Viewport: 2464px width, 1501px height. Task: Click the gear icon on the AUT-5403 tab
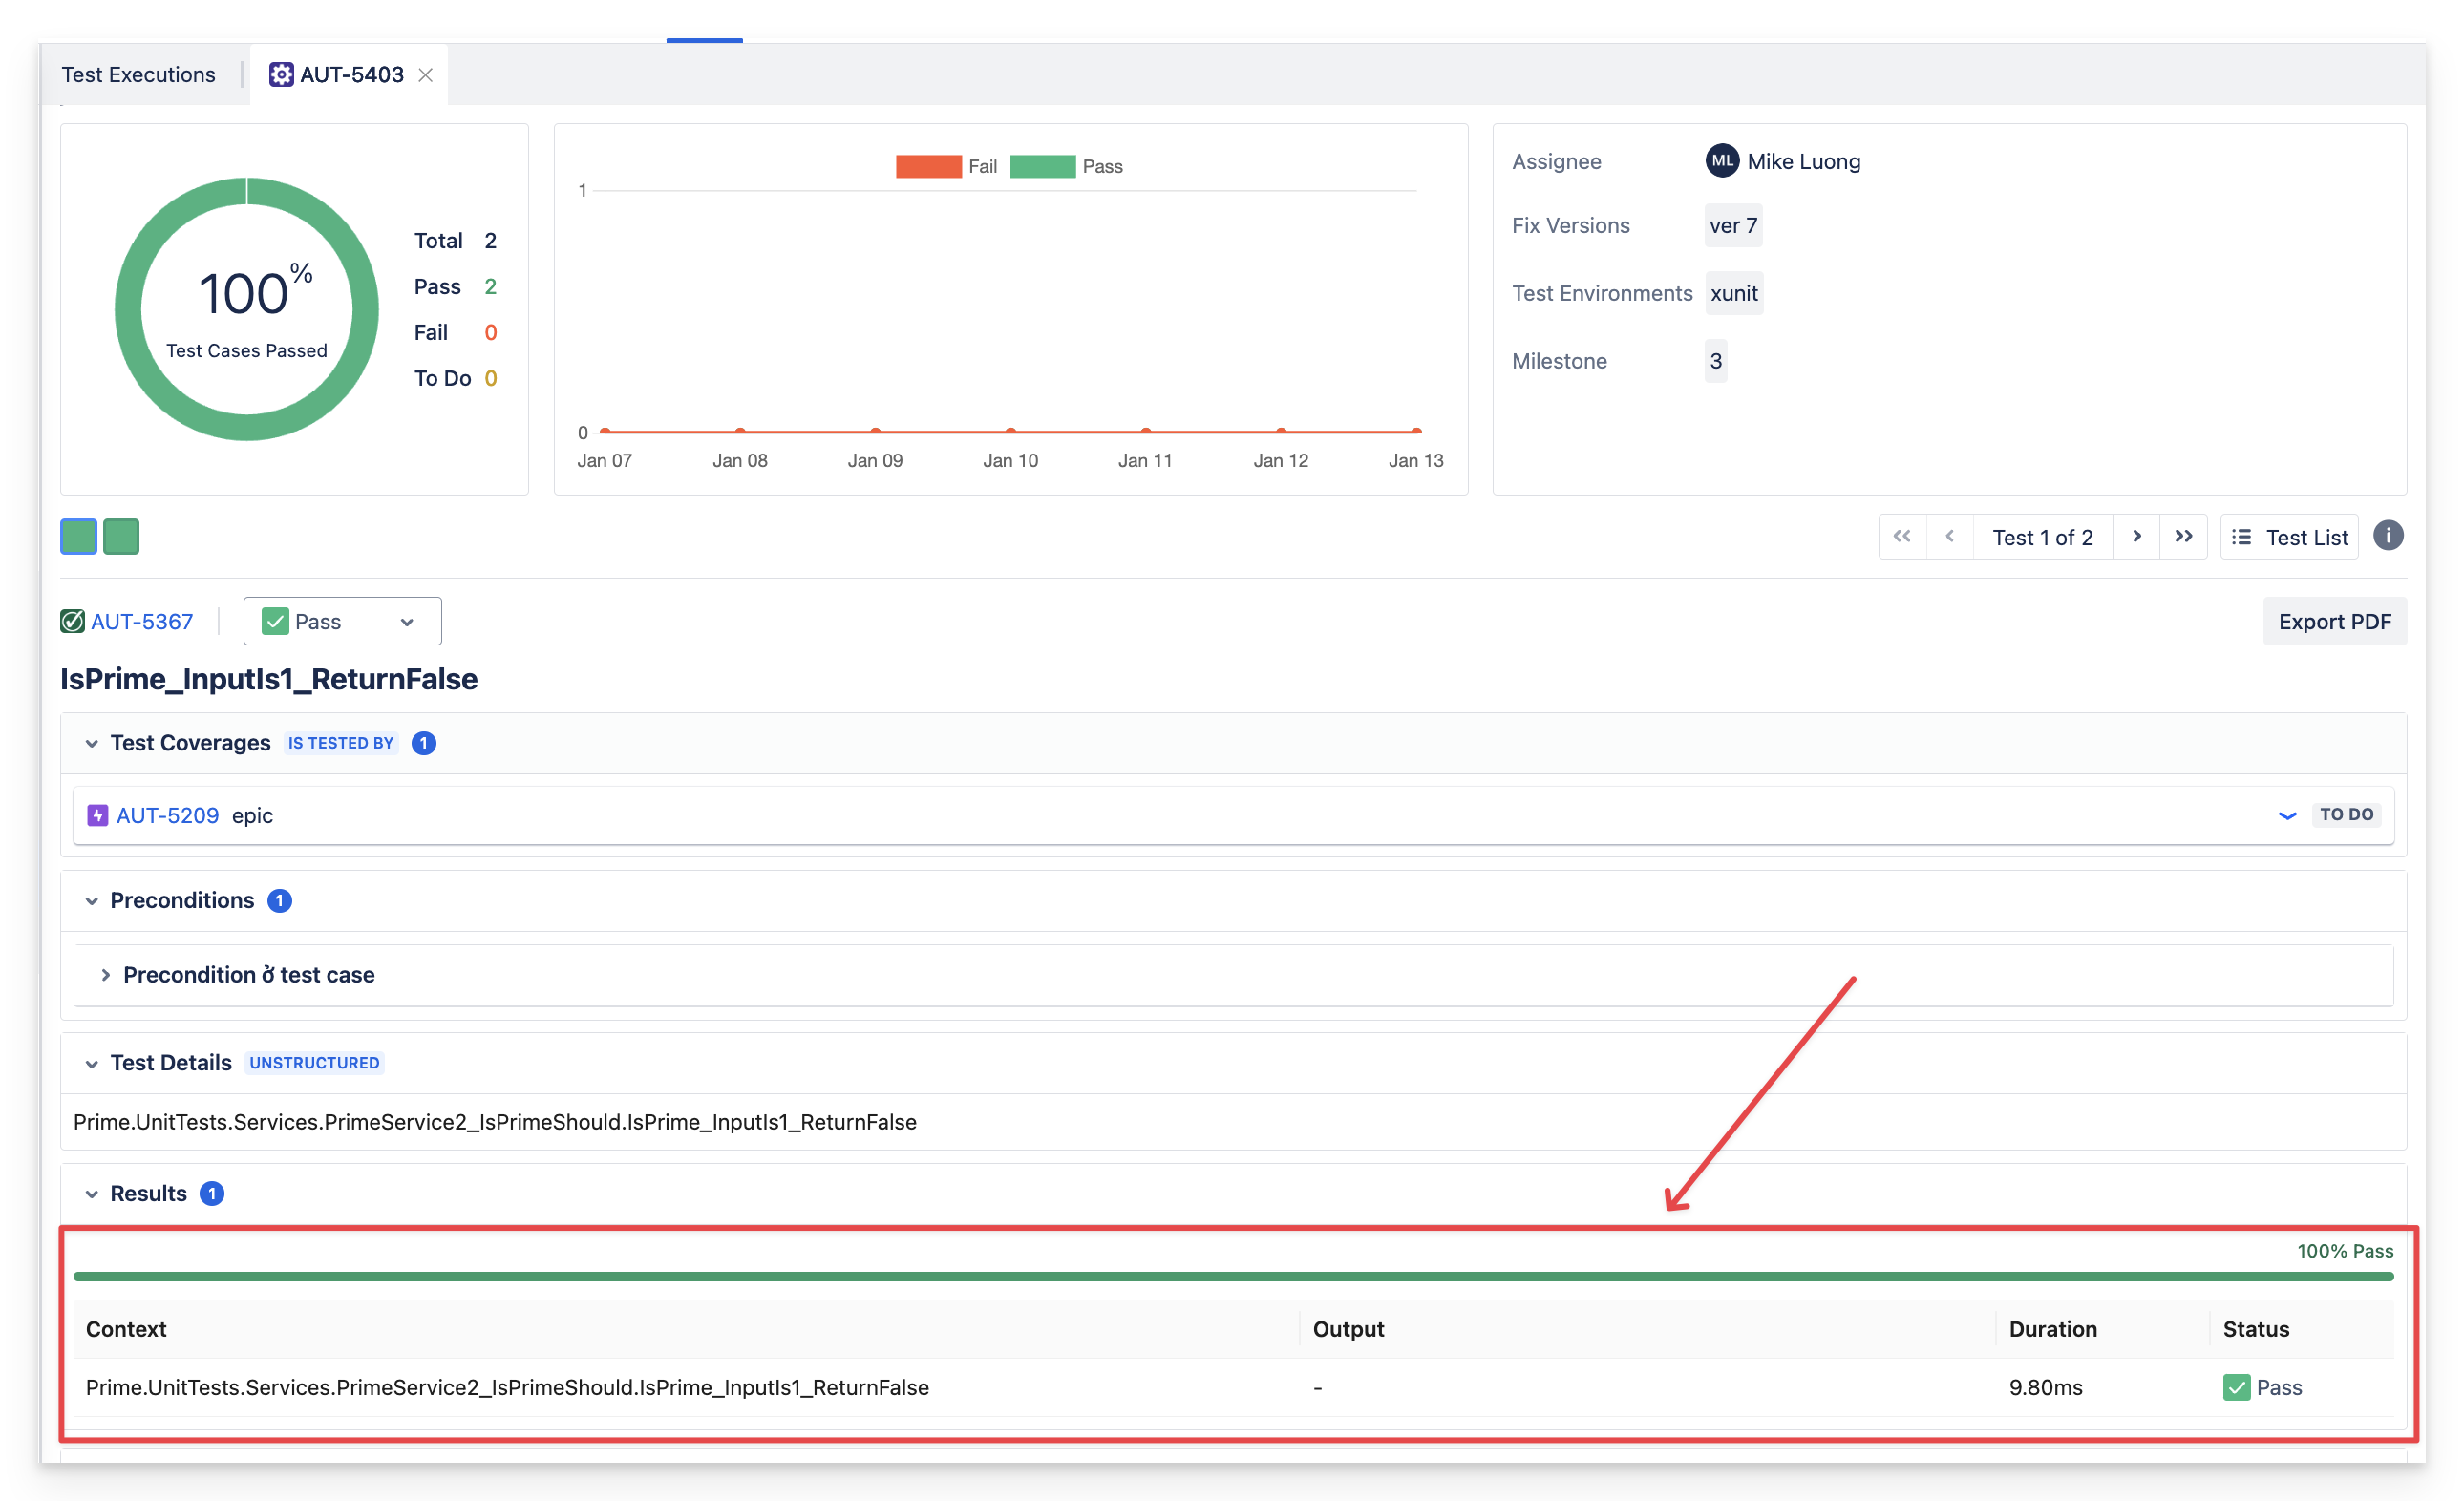coord(281,74)
